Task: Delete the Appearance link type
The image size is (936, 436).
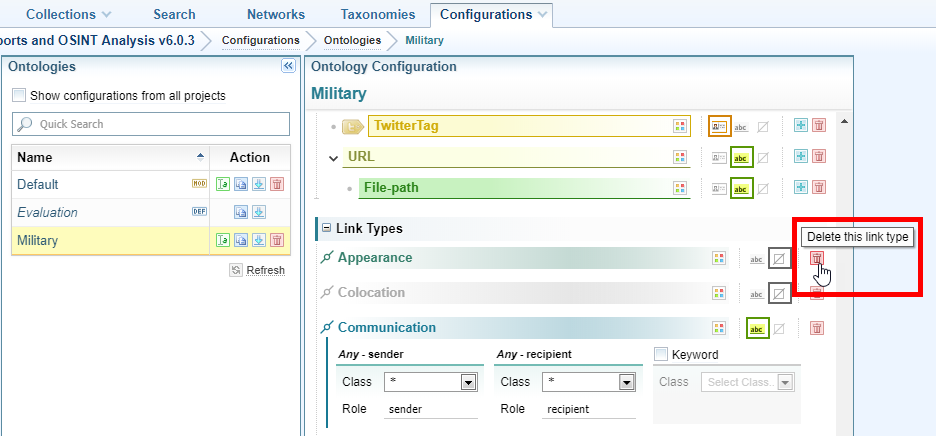Action: click(x=817, y=258)
